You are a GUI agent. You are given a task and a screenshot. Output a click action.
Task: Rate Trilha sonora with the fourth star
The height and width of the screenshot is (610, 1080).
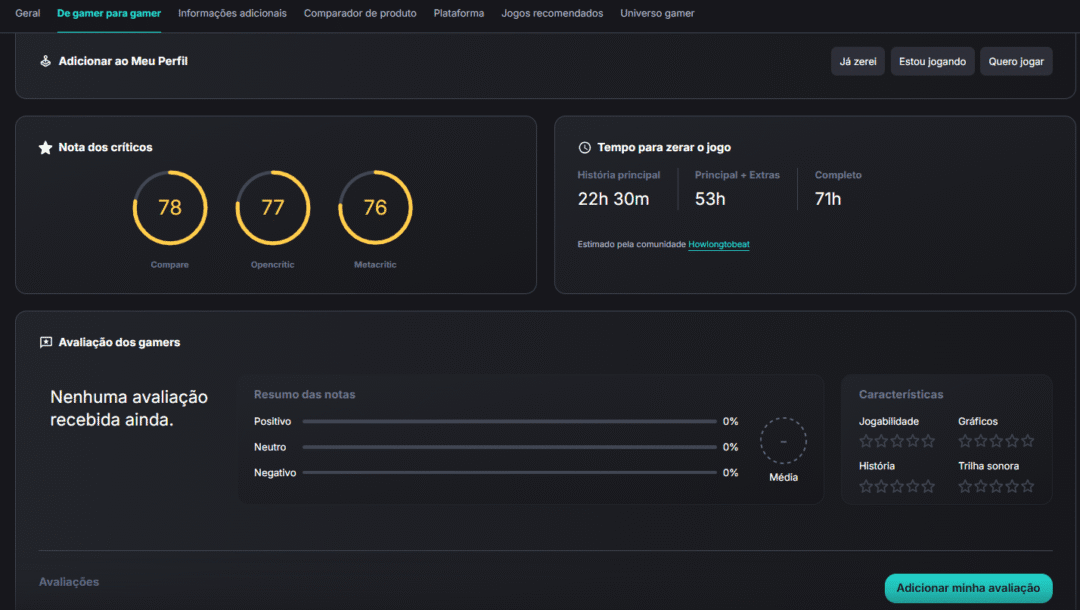pos(1012,486)
